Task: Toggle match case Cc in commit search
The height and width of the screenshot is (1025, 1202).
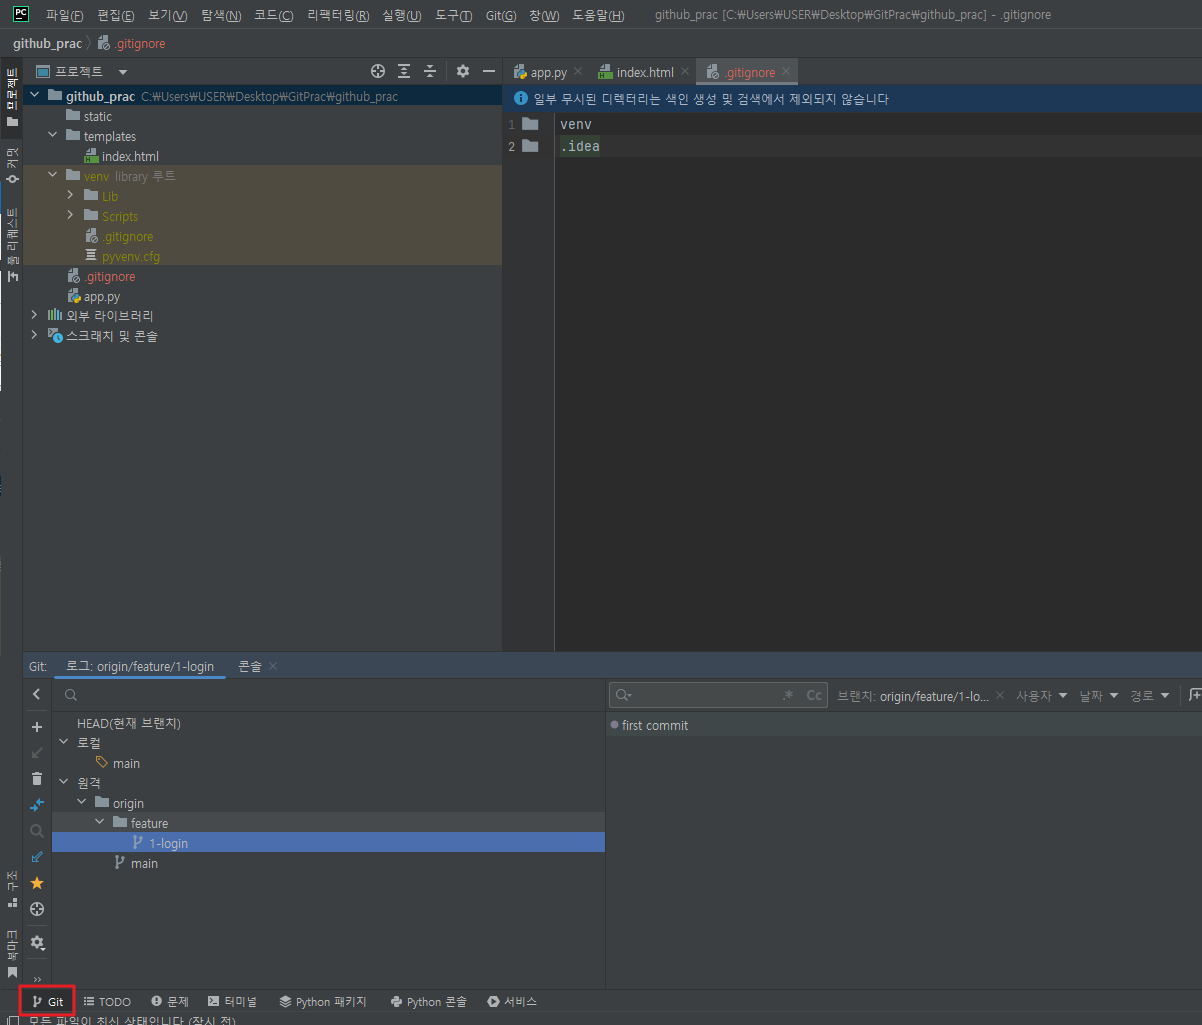Action: point(814,695)
